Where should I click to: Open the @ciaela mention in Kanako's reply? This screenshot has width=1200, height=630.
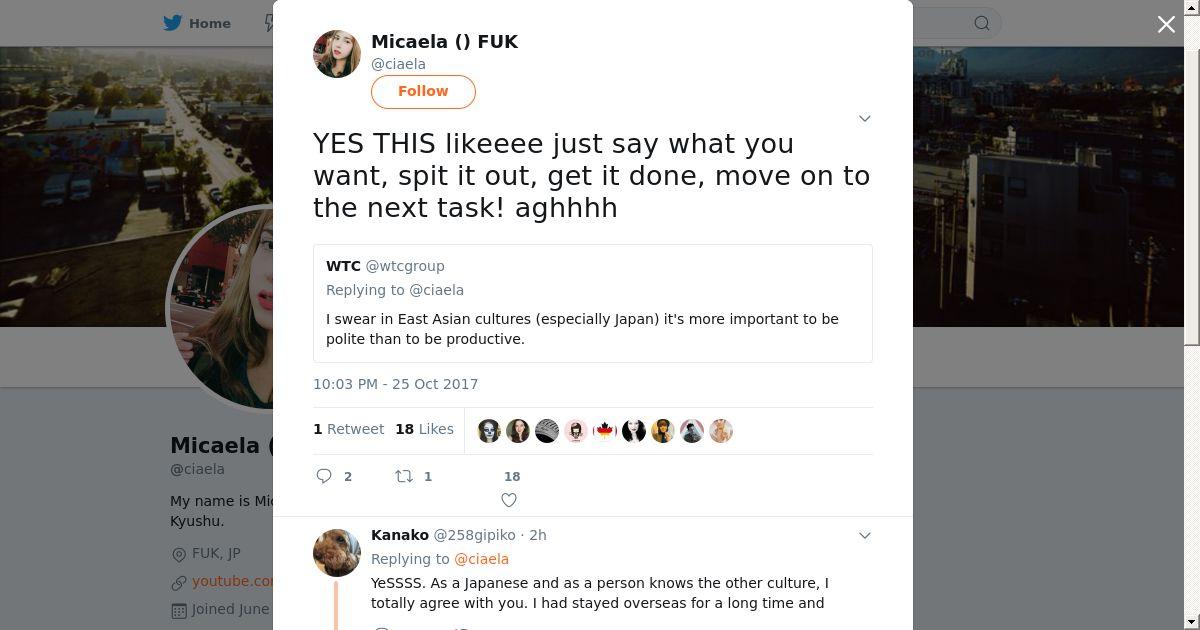pyautogui.click(x=481, y=559)
